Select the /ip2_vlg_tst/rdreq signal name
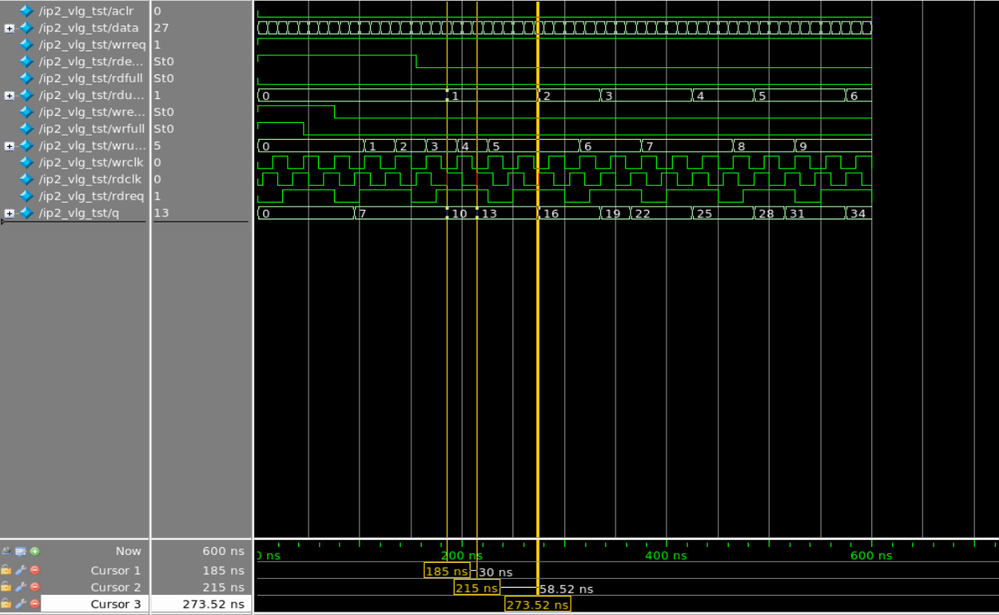 pos(91,196)
